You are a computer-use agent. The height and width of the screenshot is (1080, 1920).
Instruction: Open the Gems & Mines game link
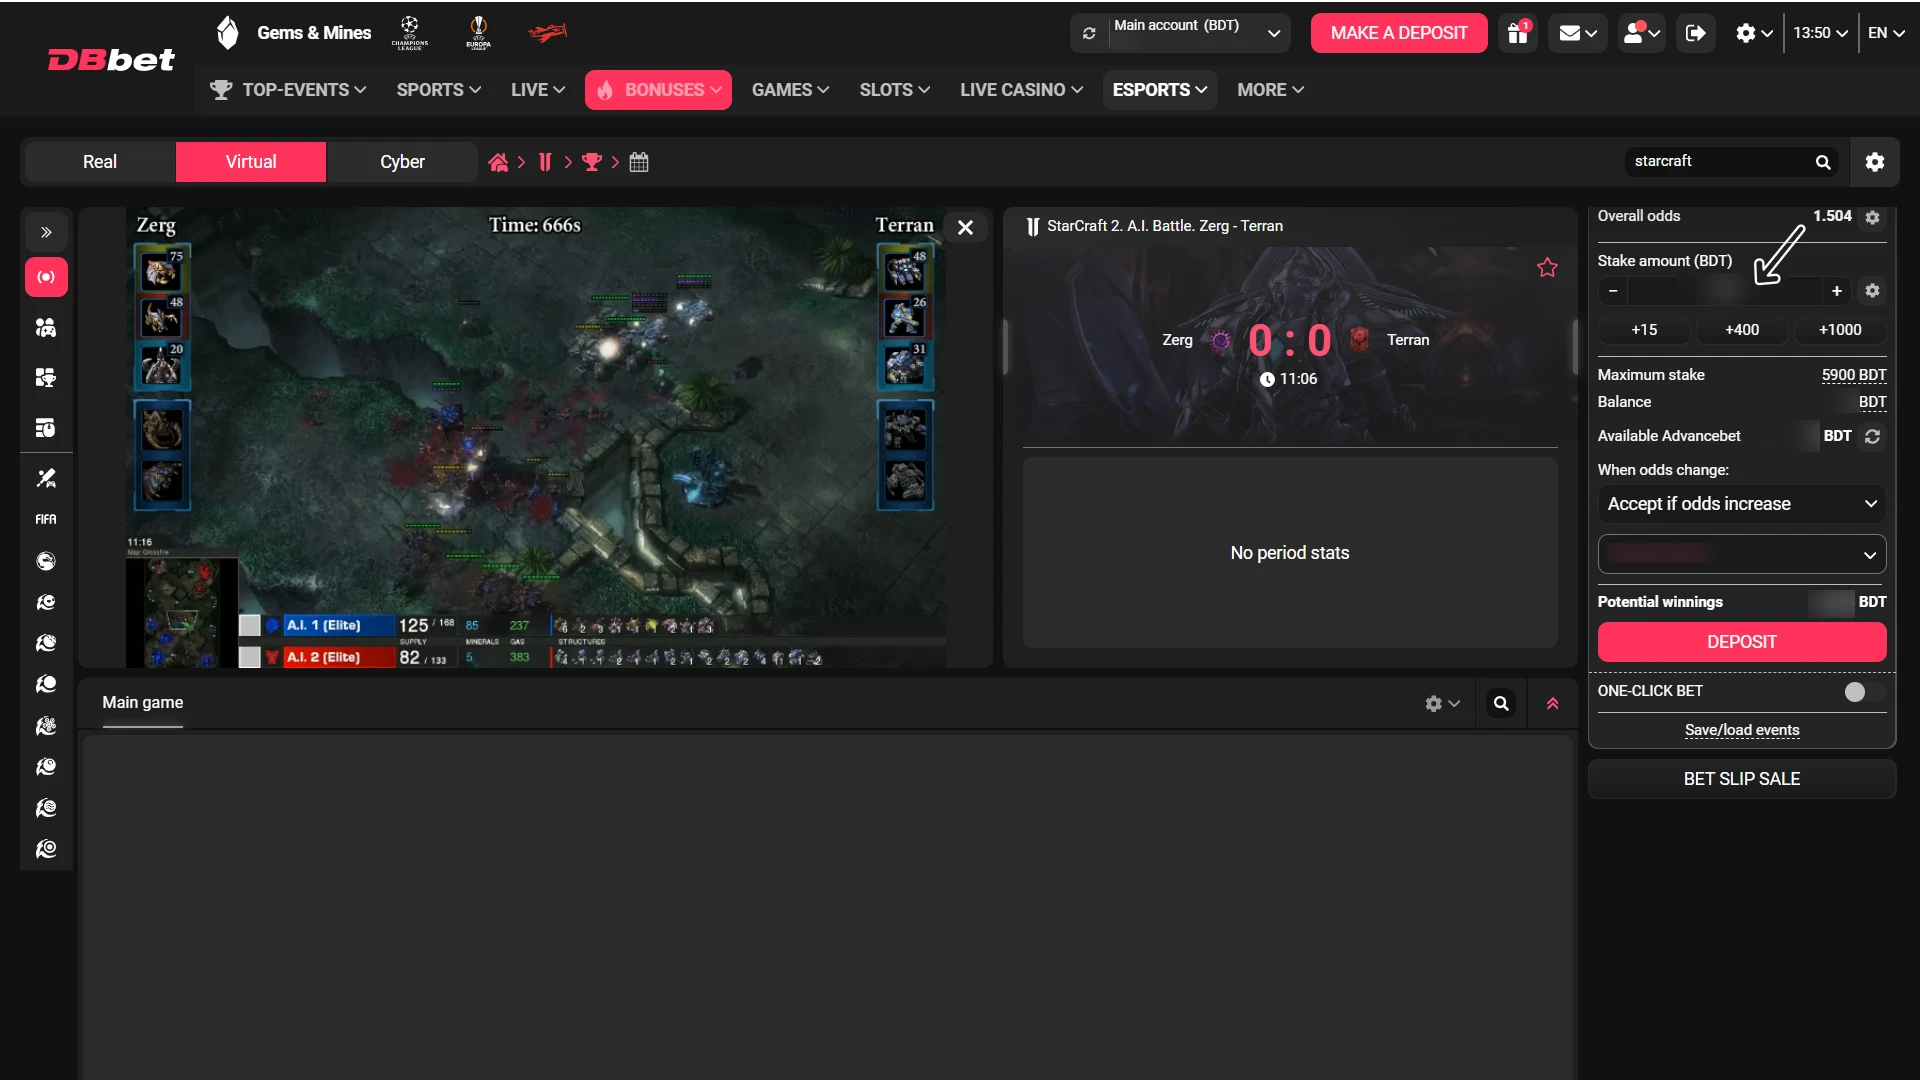[293, 33]
